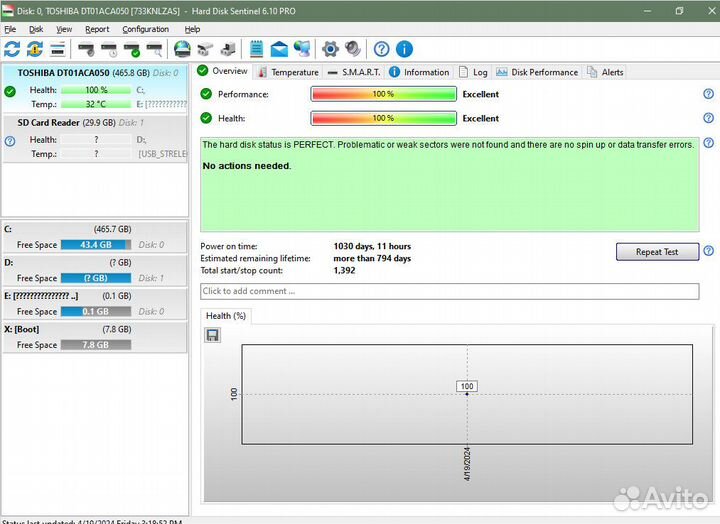720x524 pixels.
Task: Select the Health (%) graph tab
Action: [225, 316]
